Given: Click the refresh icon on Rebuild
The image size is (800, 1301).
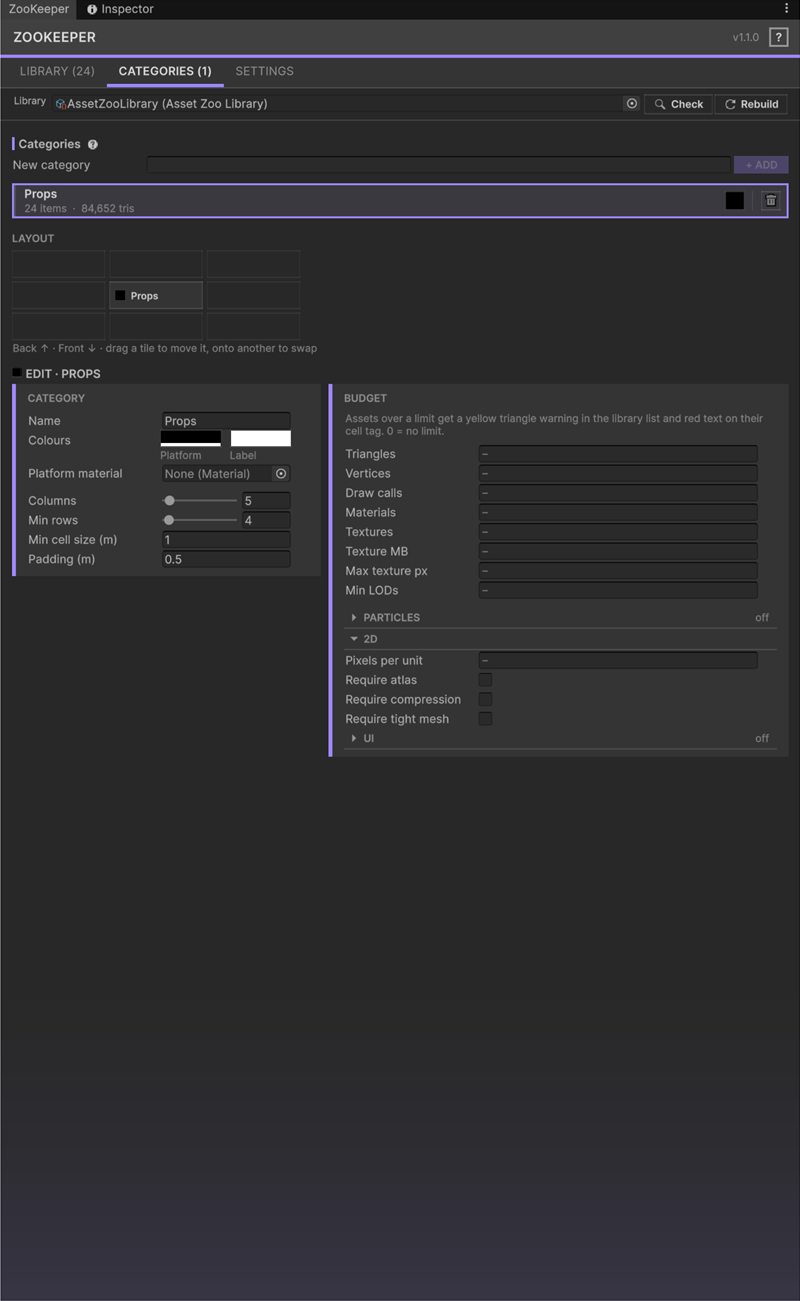Looking at the screenshot, I should 730,104.
